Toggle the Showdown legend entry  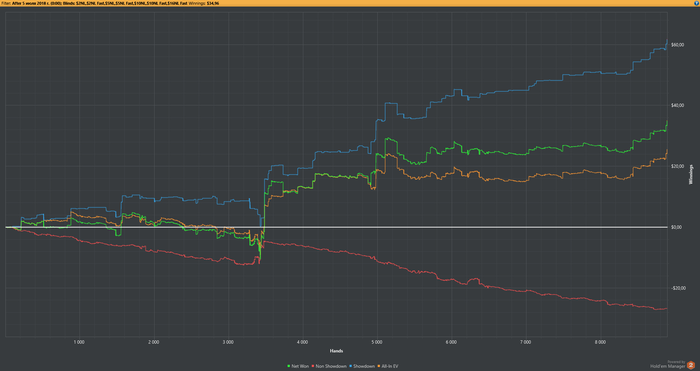tap(361, 366)
